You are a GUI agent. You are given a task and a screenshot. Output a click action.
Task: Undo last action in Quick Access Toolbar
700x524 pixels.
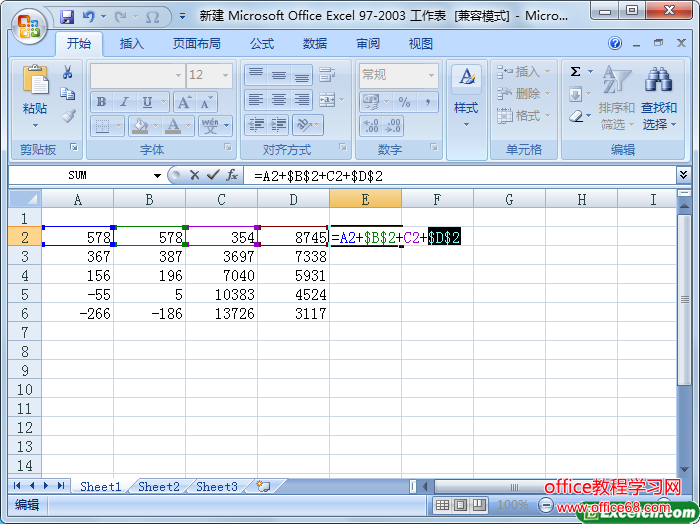[x=89, y=17]
